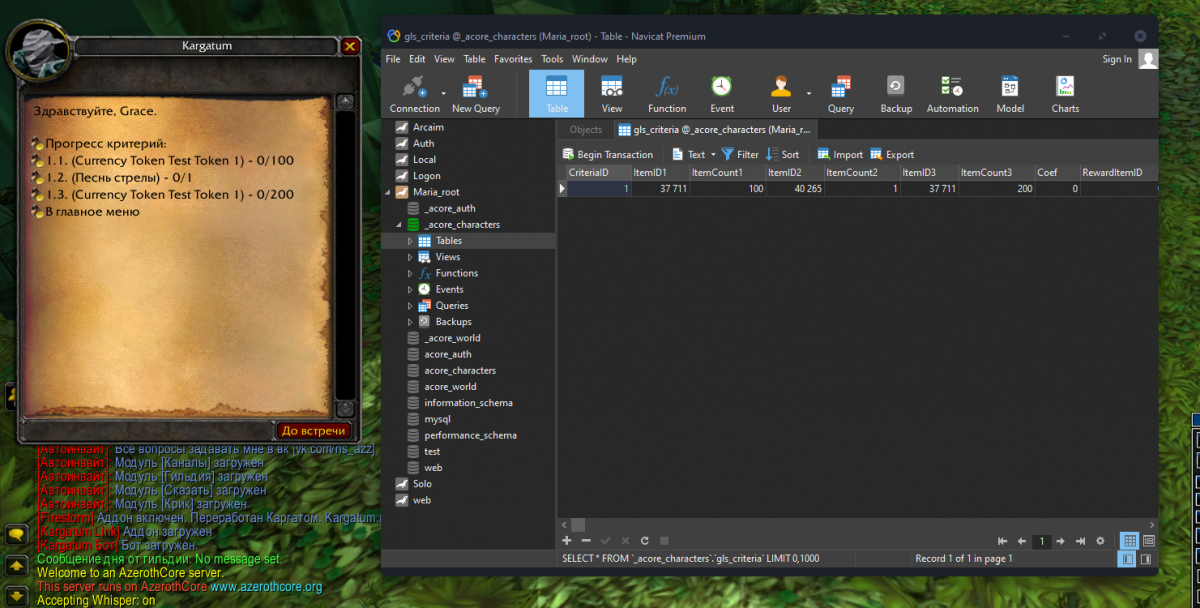Switch to form view toggle

tap(1148, 541)
